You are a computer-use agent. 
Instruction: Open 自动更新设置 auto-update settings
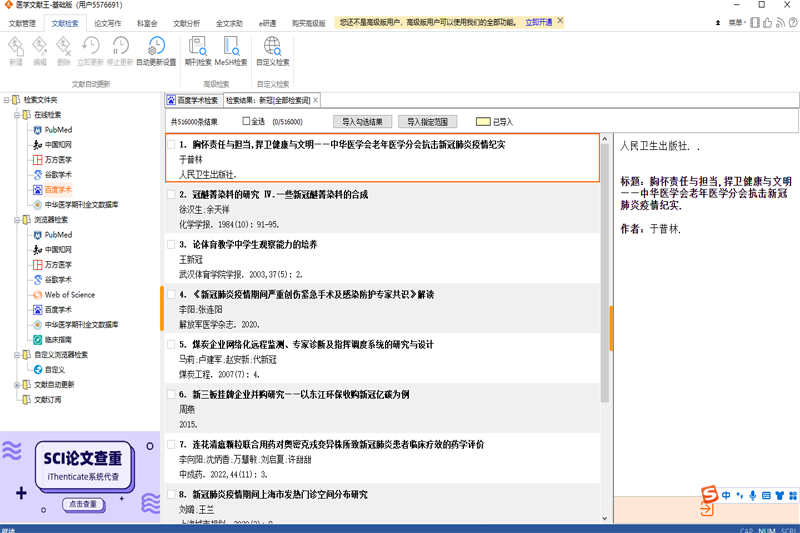[x=156, y=45]
